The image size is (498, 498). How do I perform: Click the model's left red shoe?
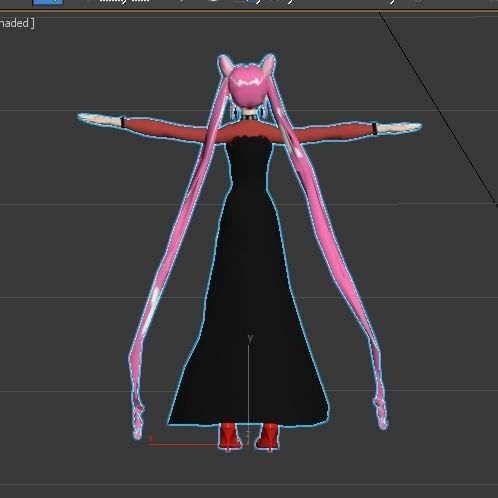(x=229, y=436)
